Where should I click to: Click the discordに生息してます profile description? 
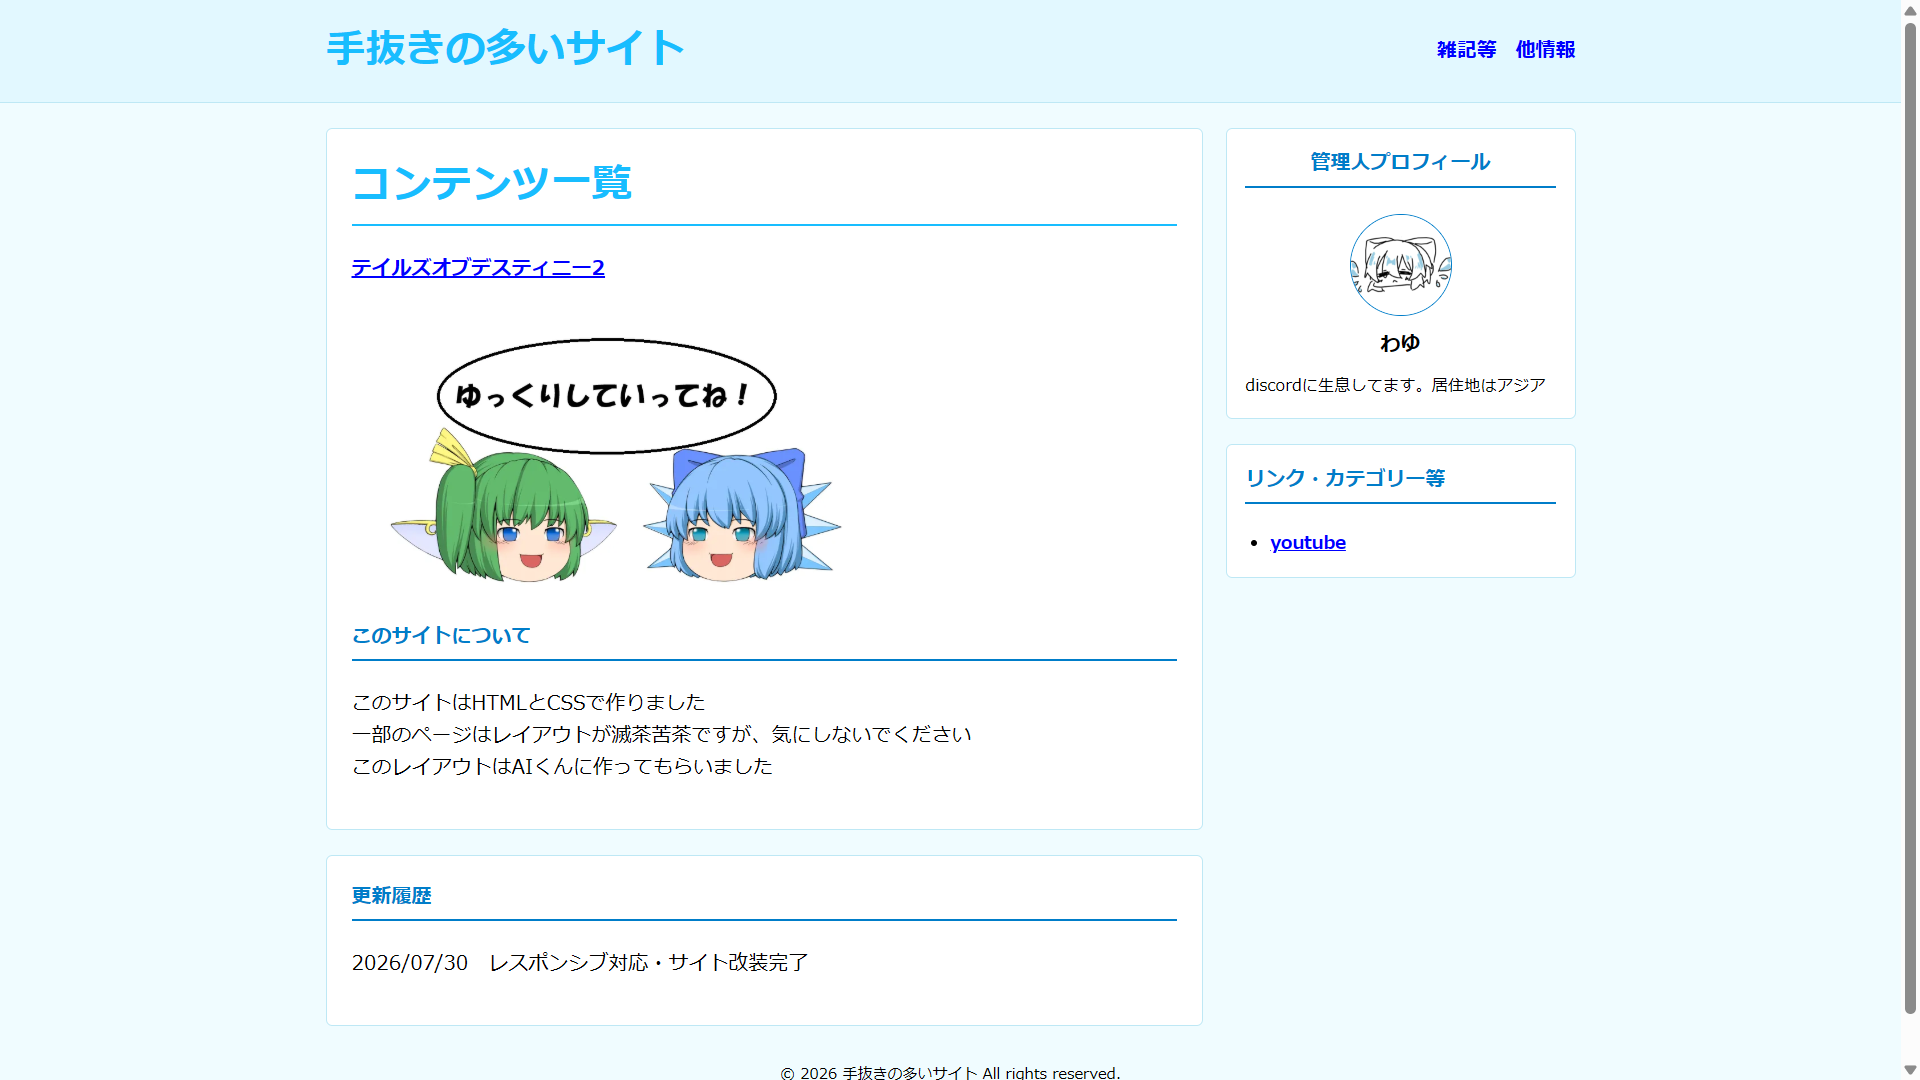coord(1395,385)
